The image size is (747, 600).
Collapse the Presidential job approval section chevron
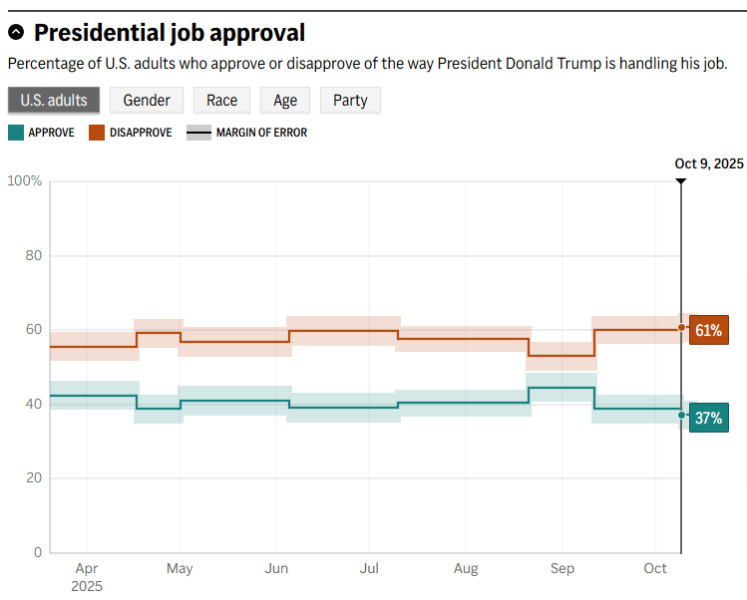[x=16, y=34]
